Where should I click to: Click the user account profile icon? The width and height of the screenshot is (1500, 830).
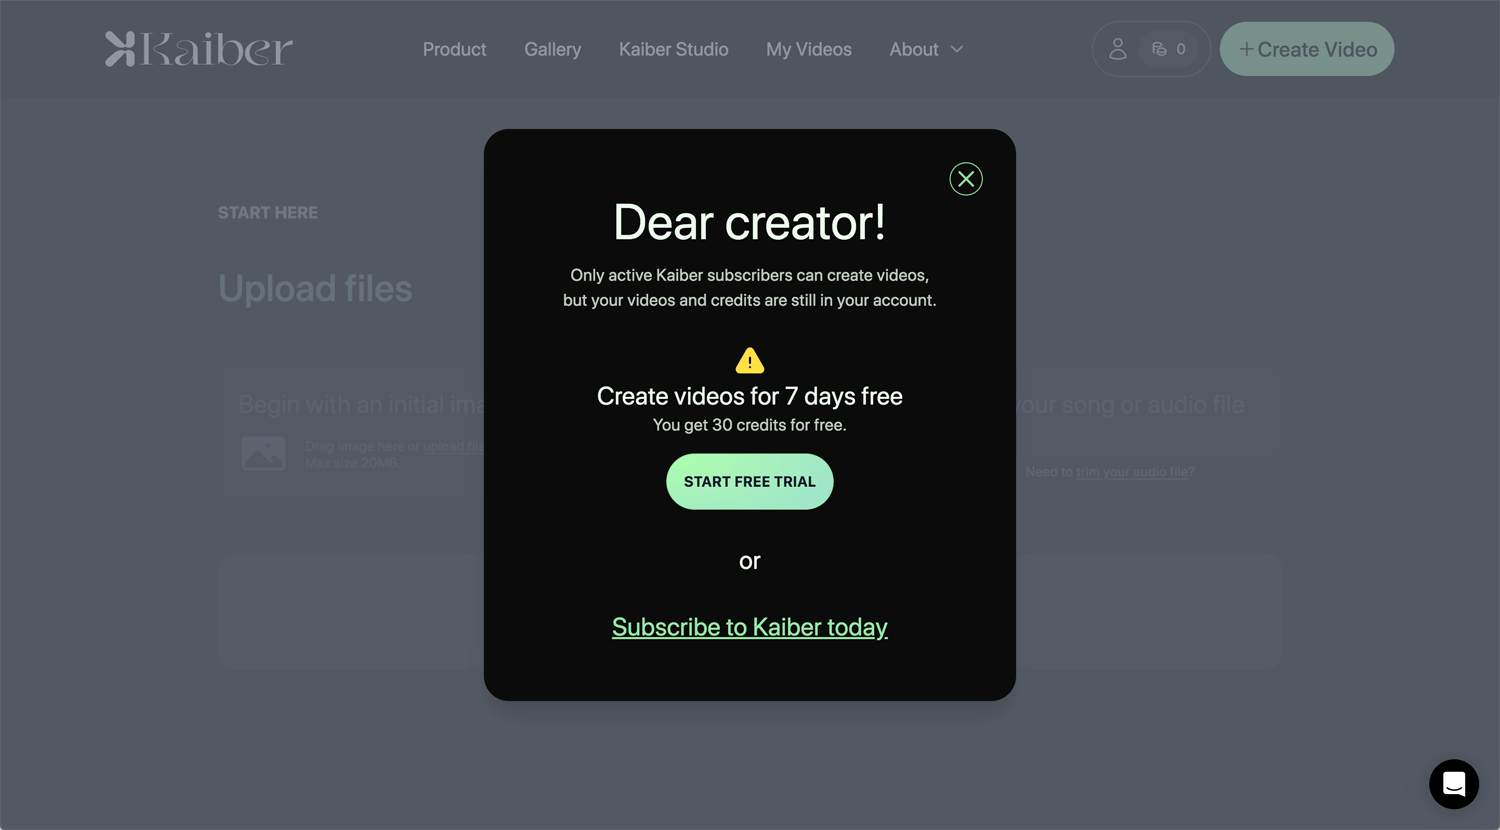pos(1118,49)
